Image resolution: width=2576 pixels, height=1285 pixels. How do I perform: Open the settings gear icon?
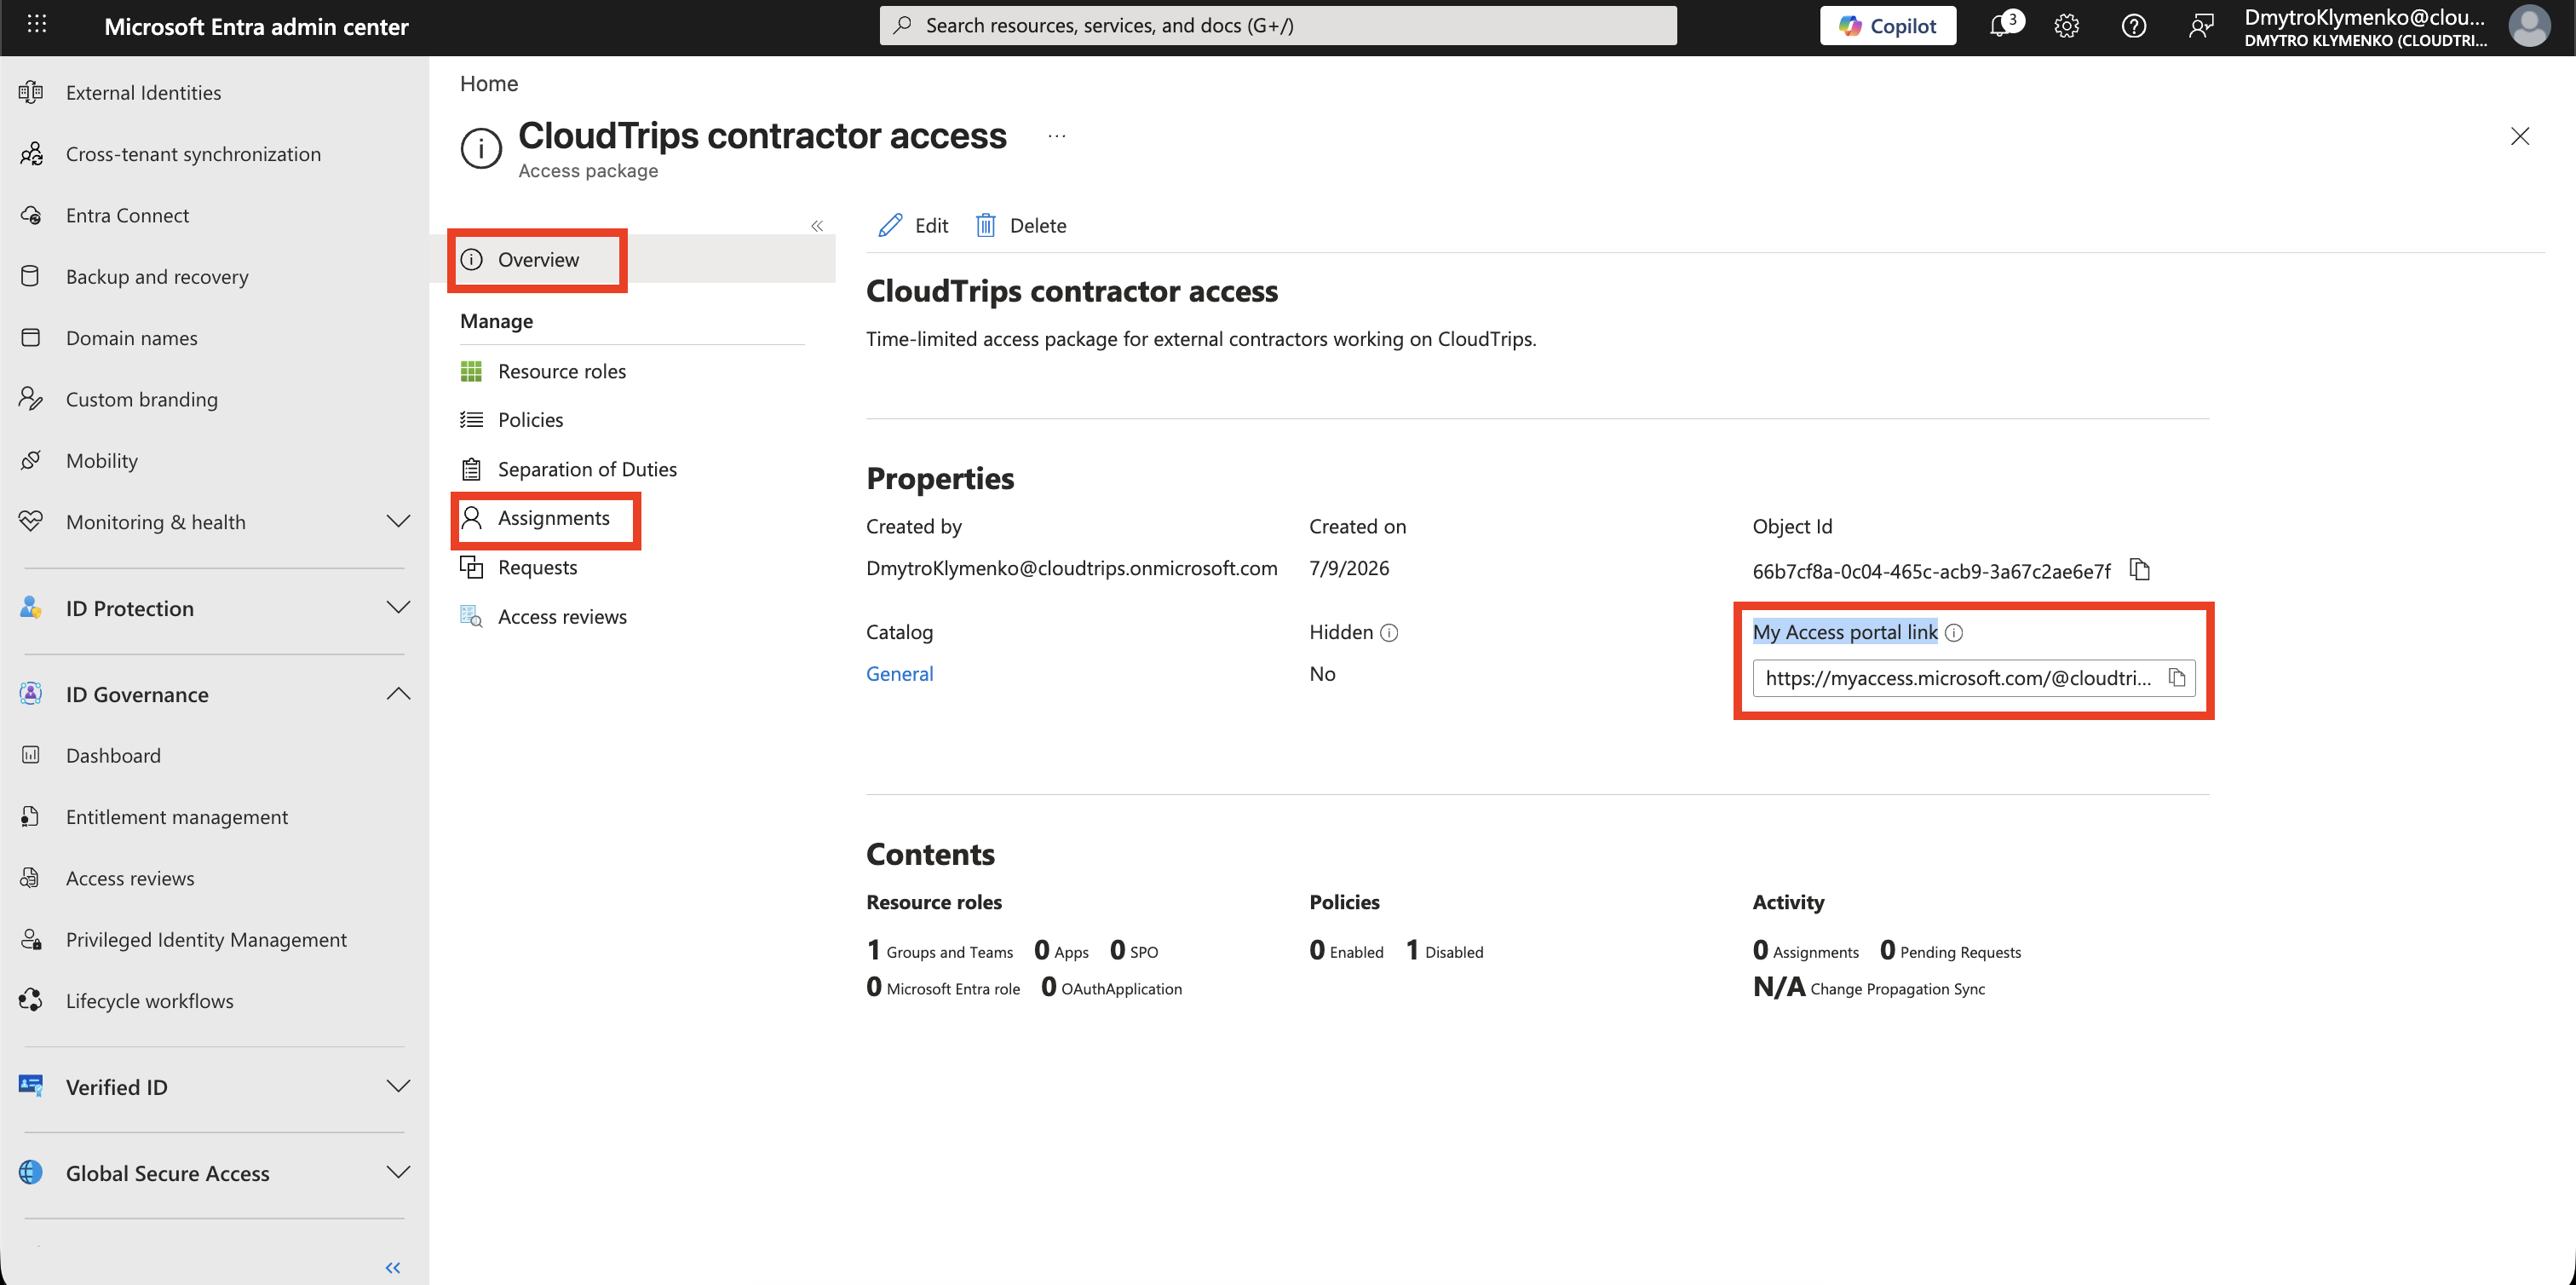click(2067, 26)
